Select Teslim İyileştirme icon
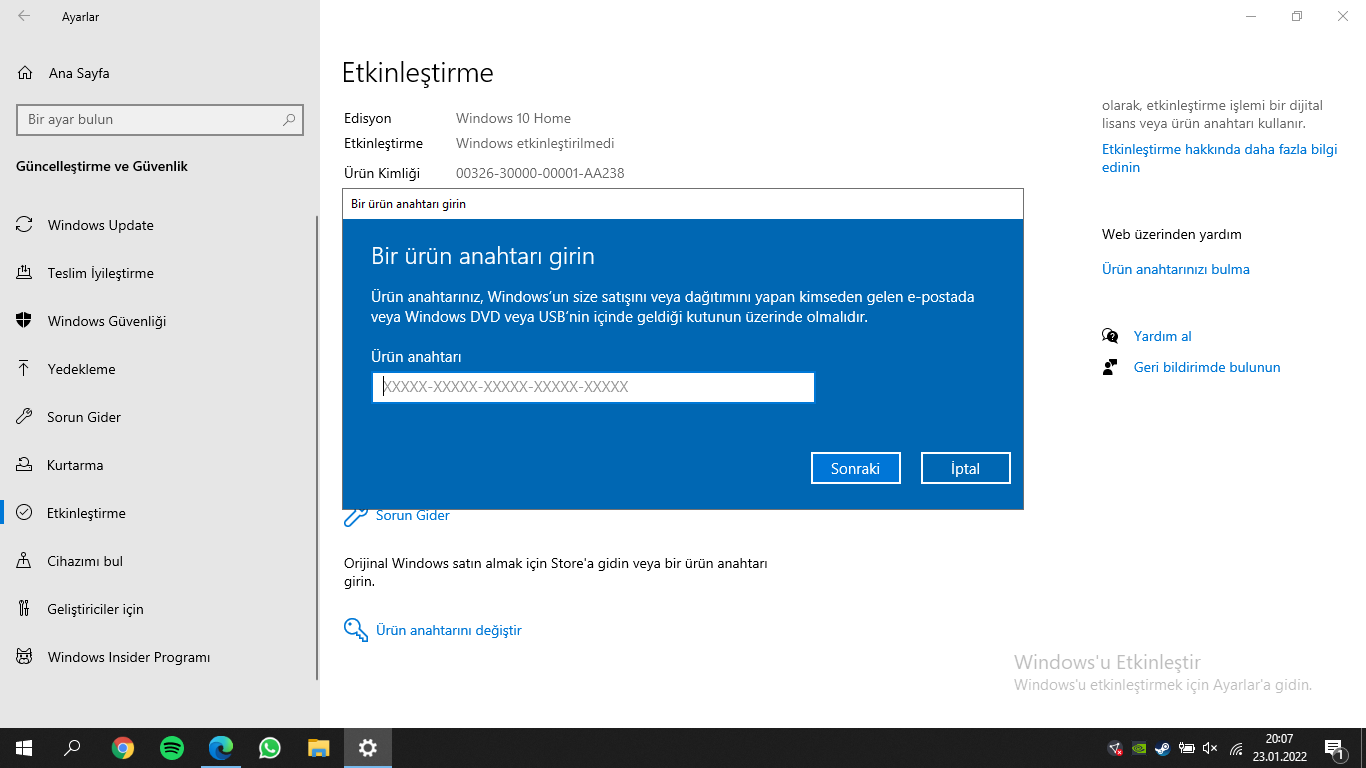Image resolution: width=1366 pixels, height=768 pixels. pos(24,273)
